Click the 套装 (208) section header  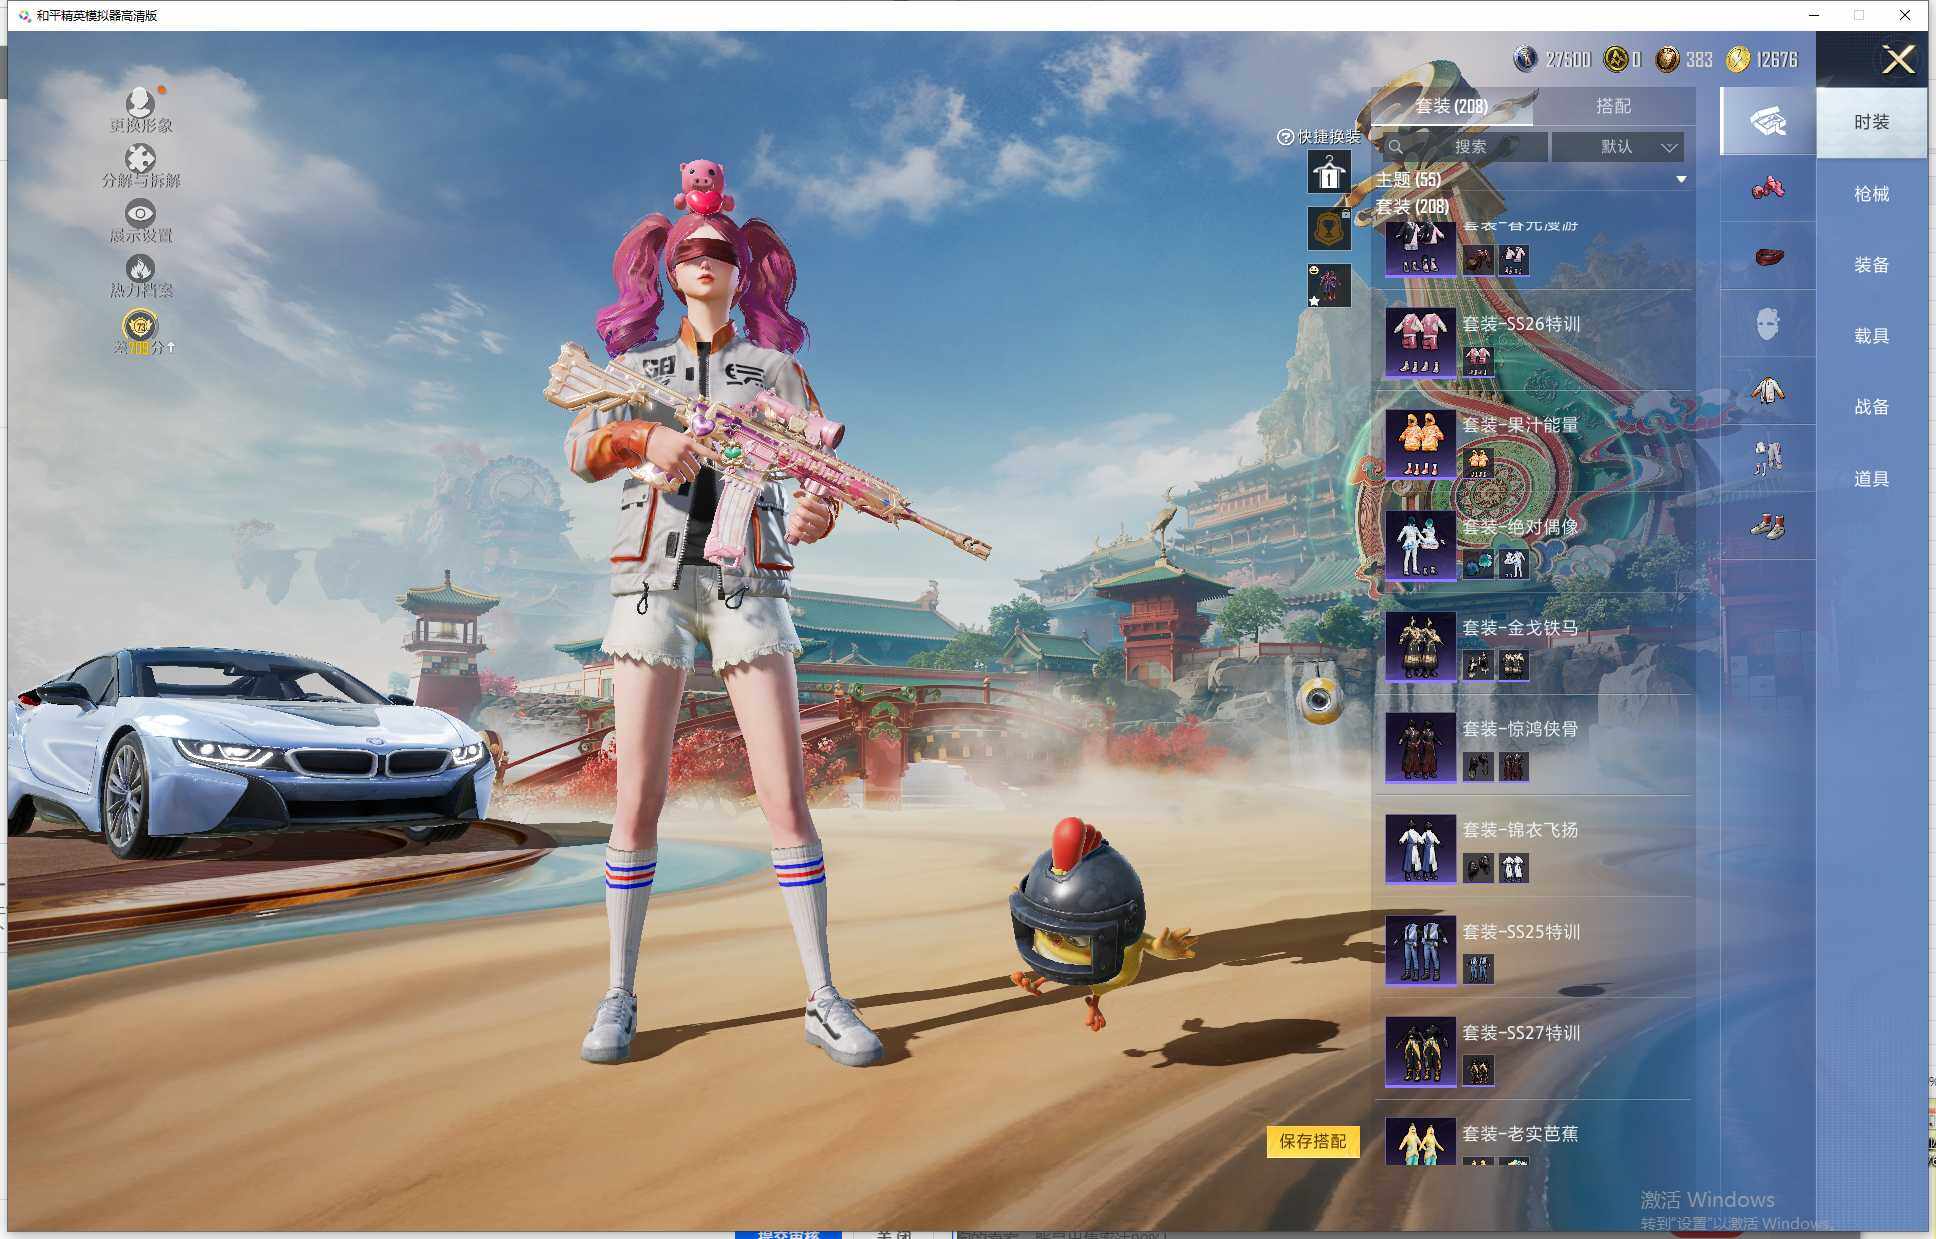1412,206
